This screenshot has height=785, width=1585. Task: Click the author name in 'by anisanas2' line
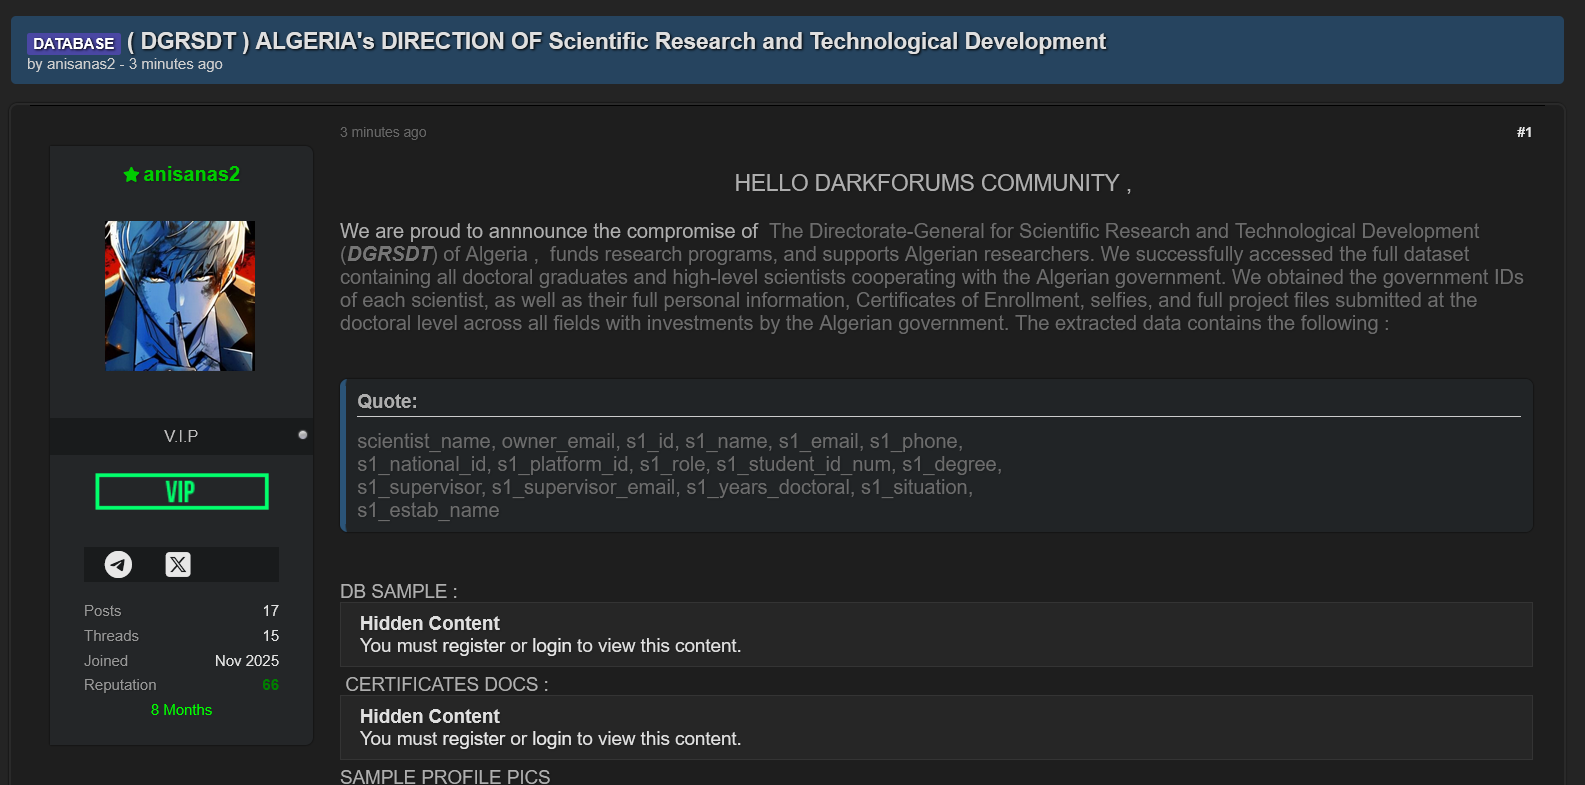[x=81, y=64]
